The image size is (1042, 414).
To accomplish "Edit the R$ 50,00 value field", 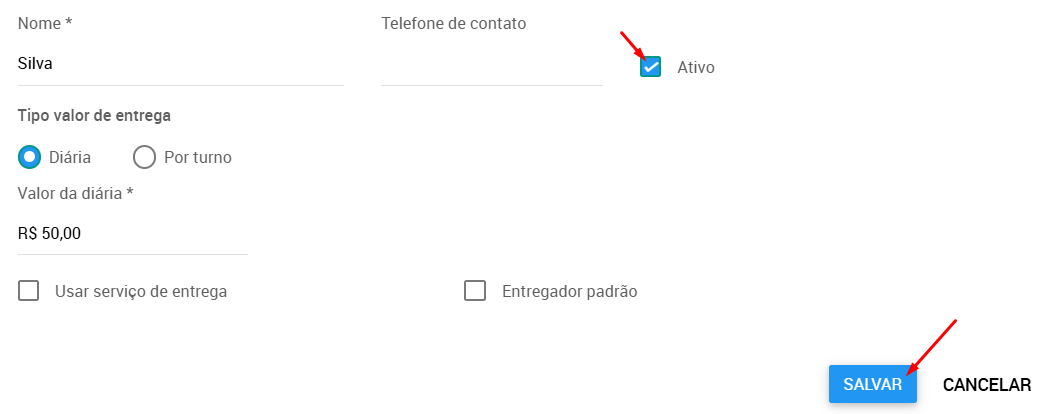I will [x=133, y=233].
